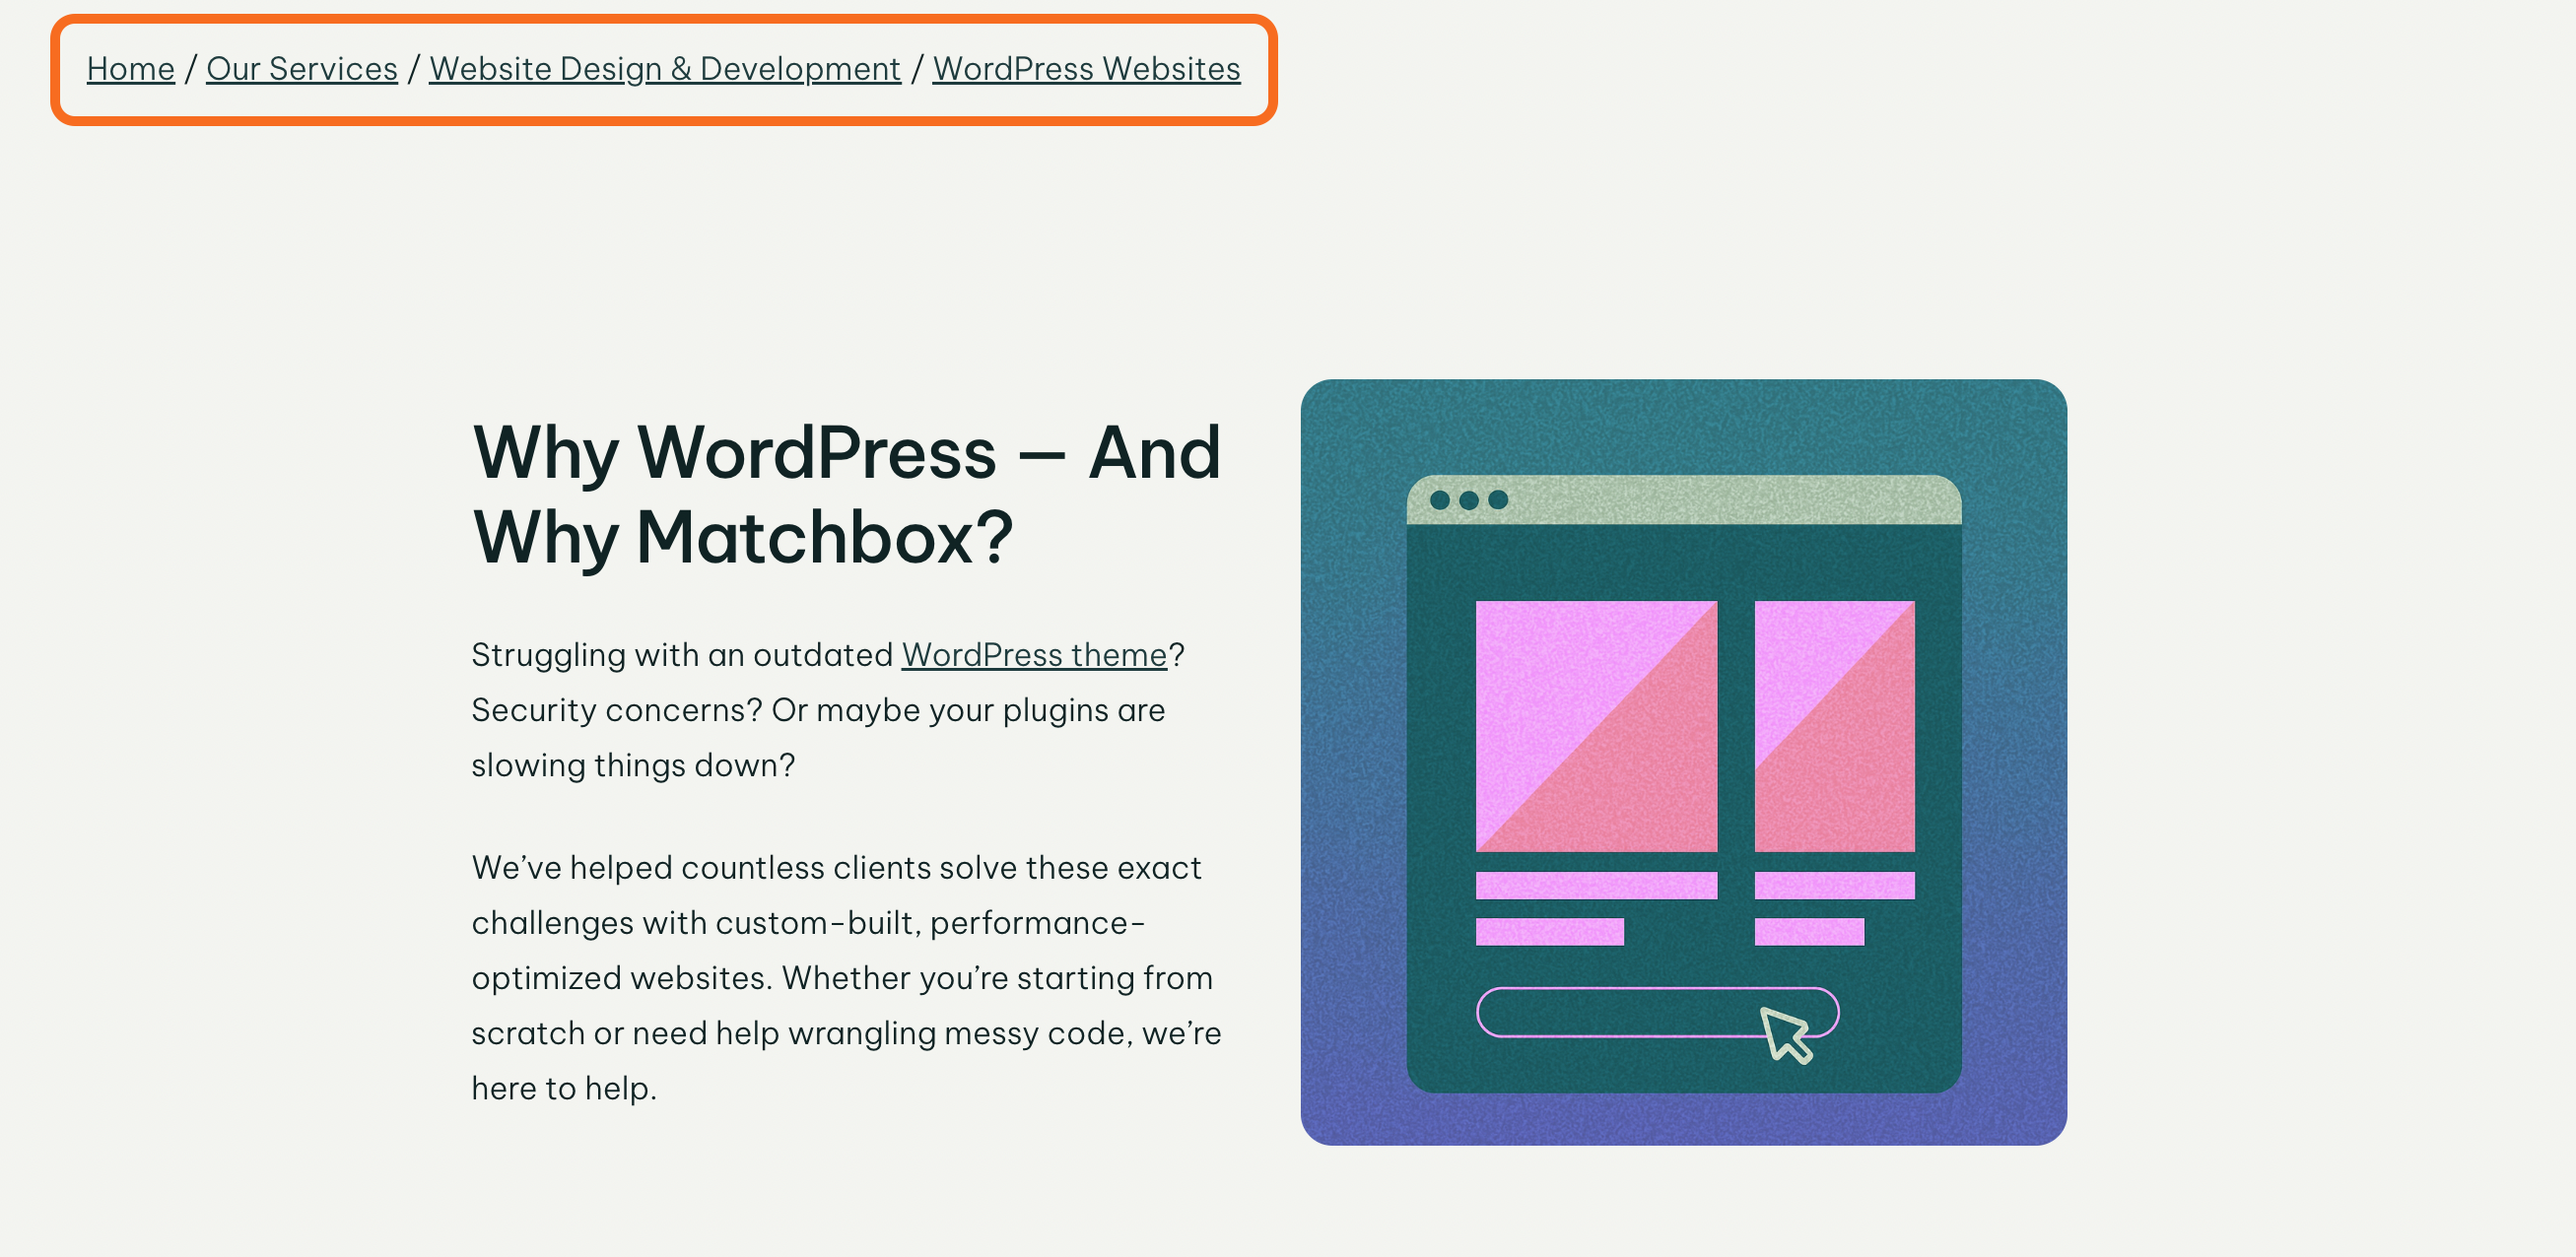Click the text "Security concerns? Or maybe your plugins are"
This screenshot has height=1257, width=2576.
pyautogui.click(x=818, y=710)
